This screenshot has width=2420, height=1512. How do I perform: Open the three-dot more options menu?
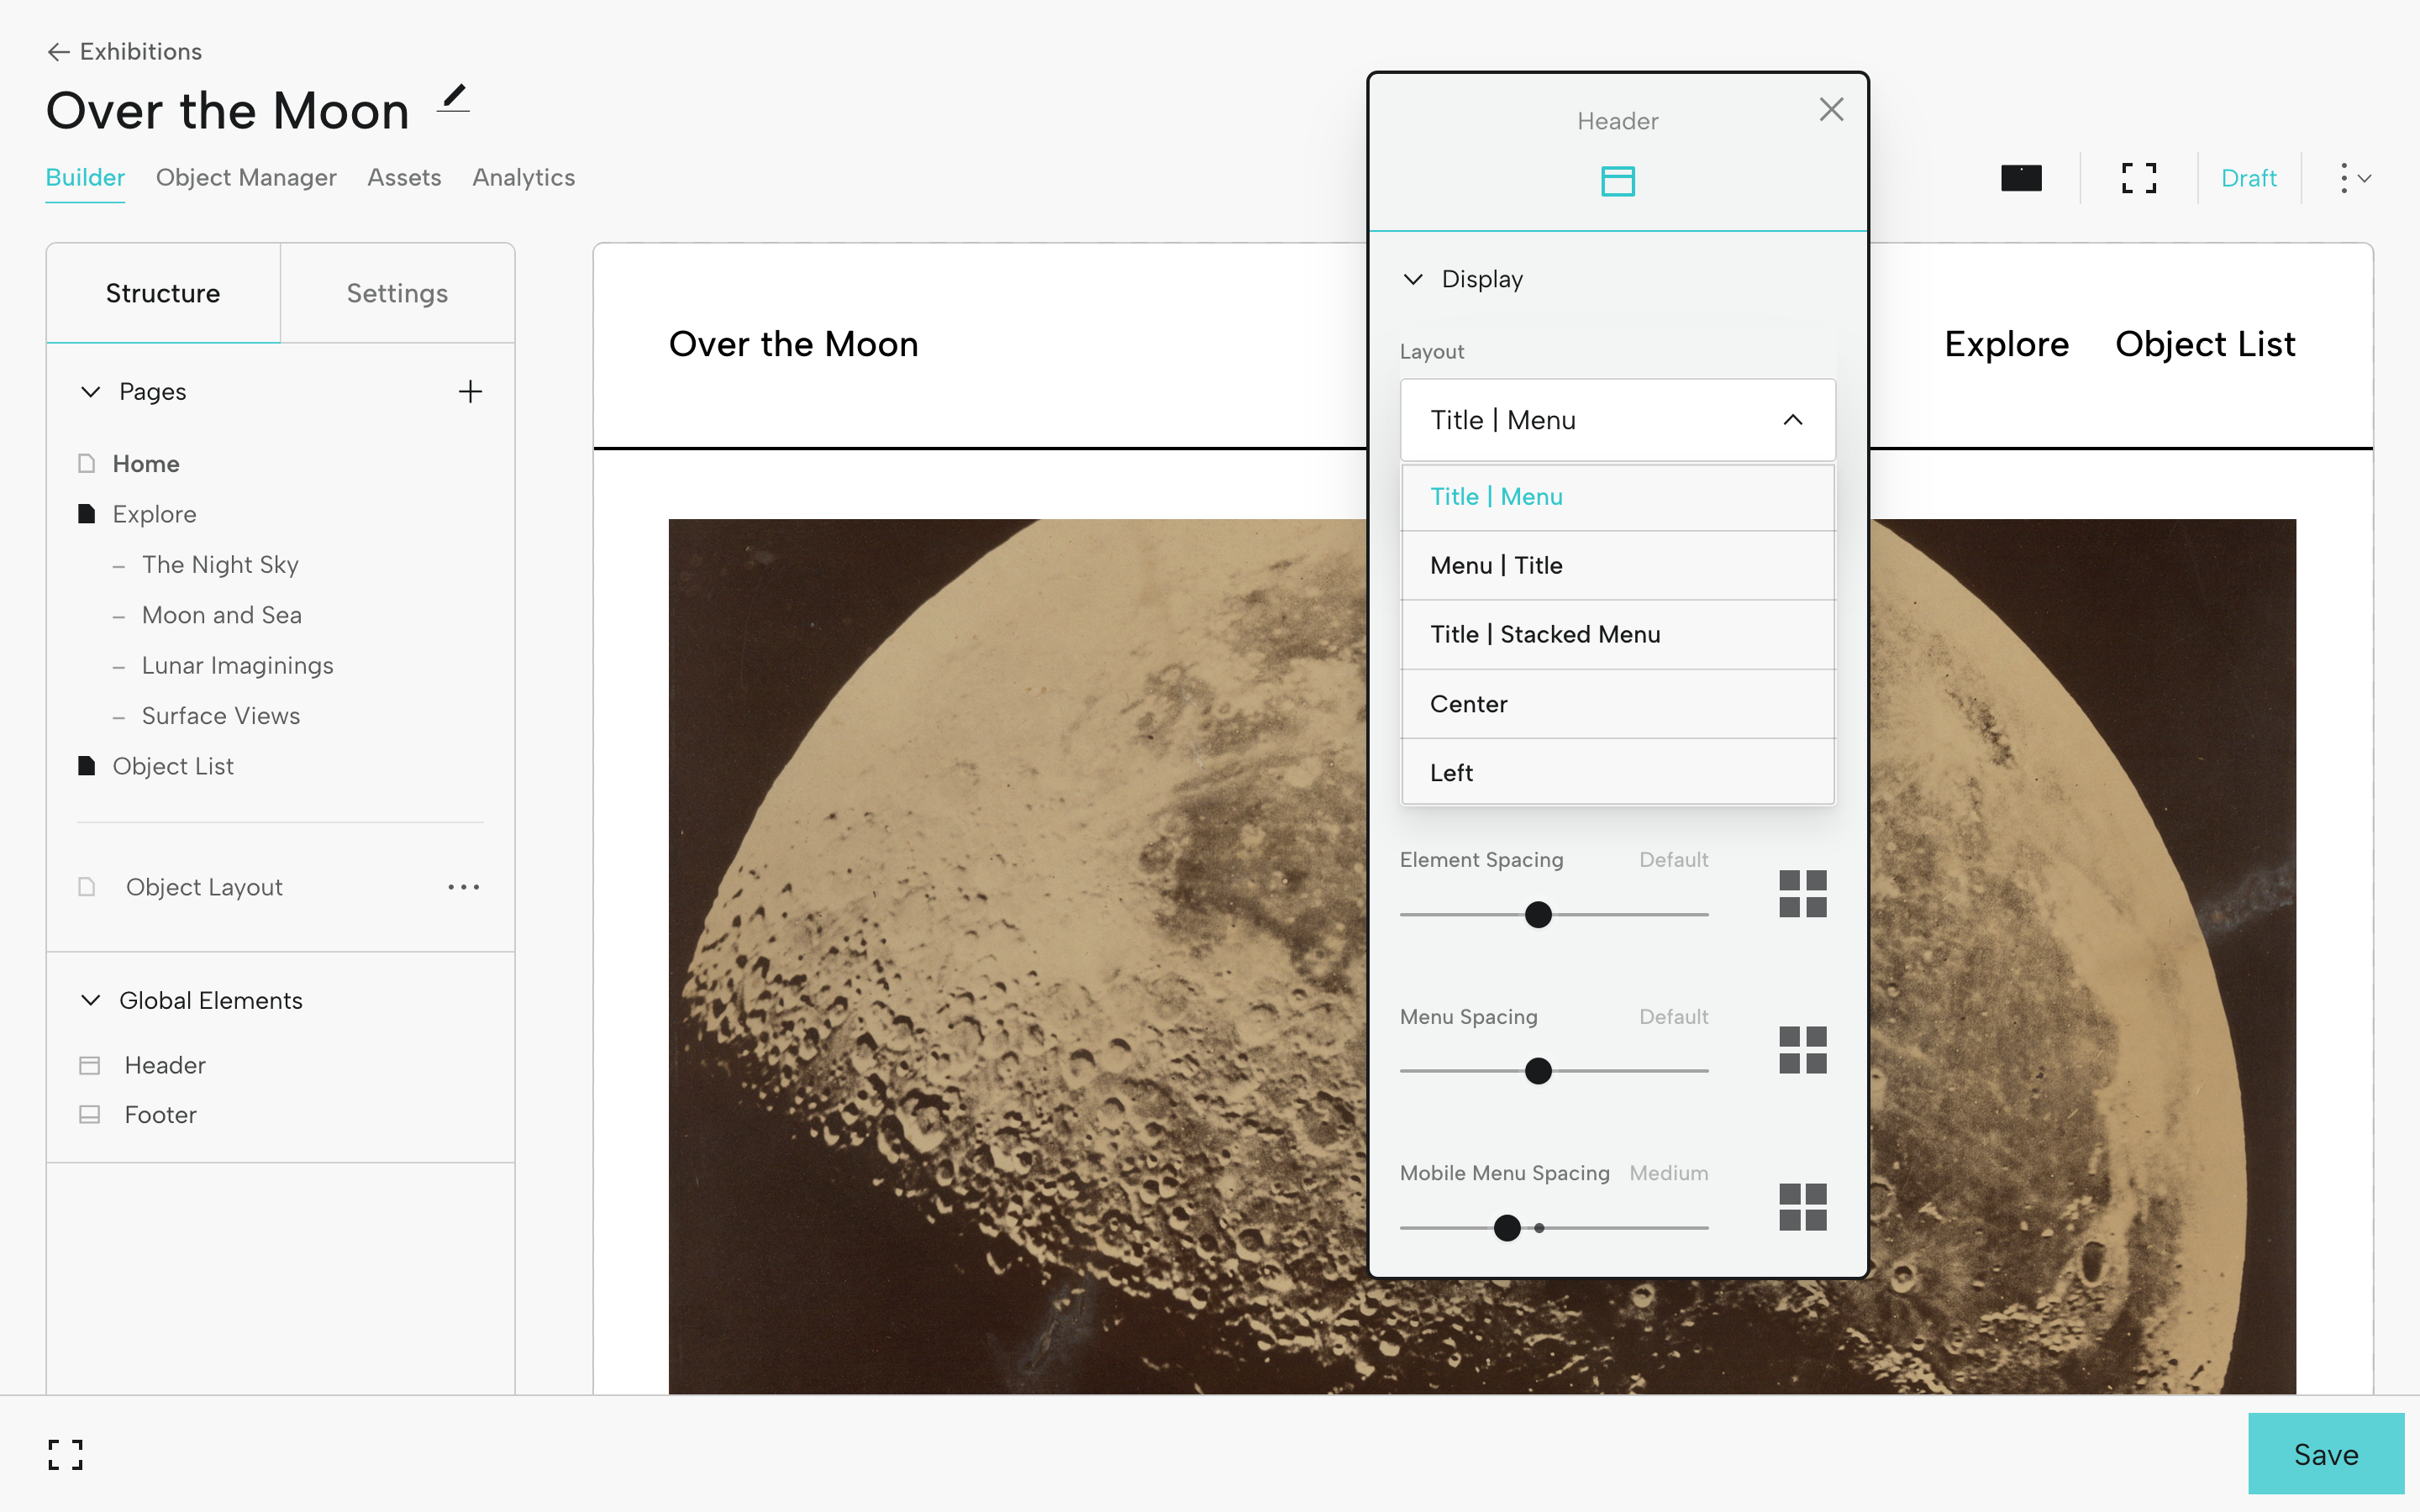[2354, 178]
